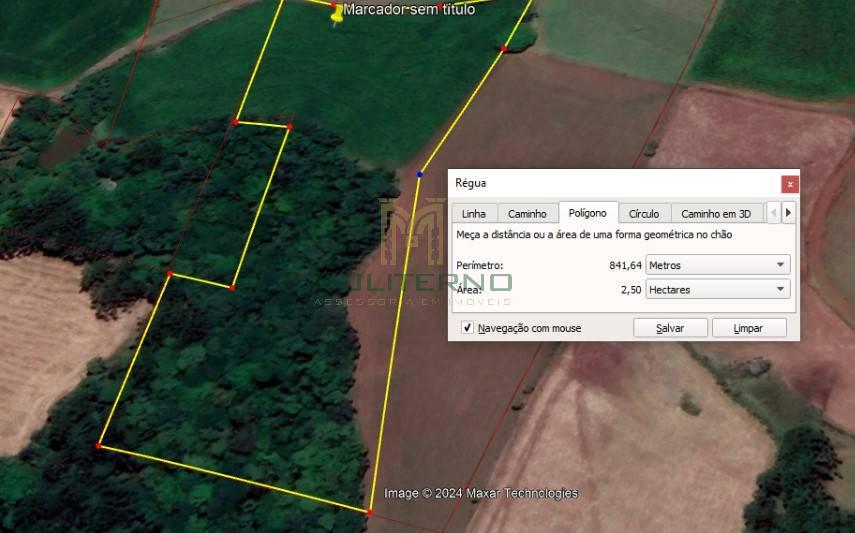Toggle the Navegação com mouse checkbox
This screenshot has height=533, width=855.
[x=467, y=328]
